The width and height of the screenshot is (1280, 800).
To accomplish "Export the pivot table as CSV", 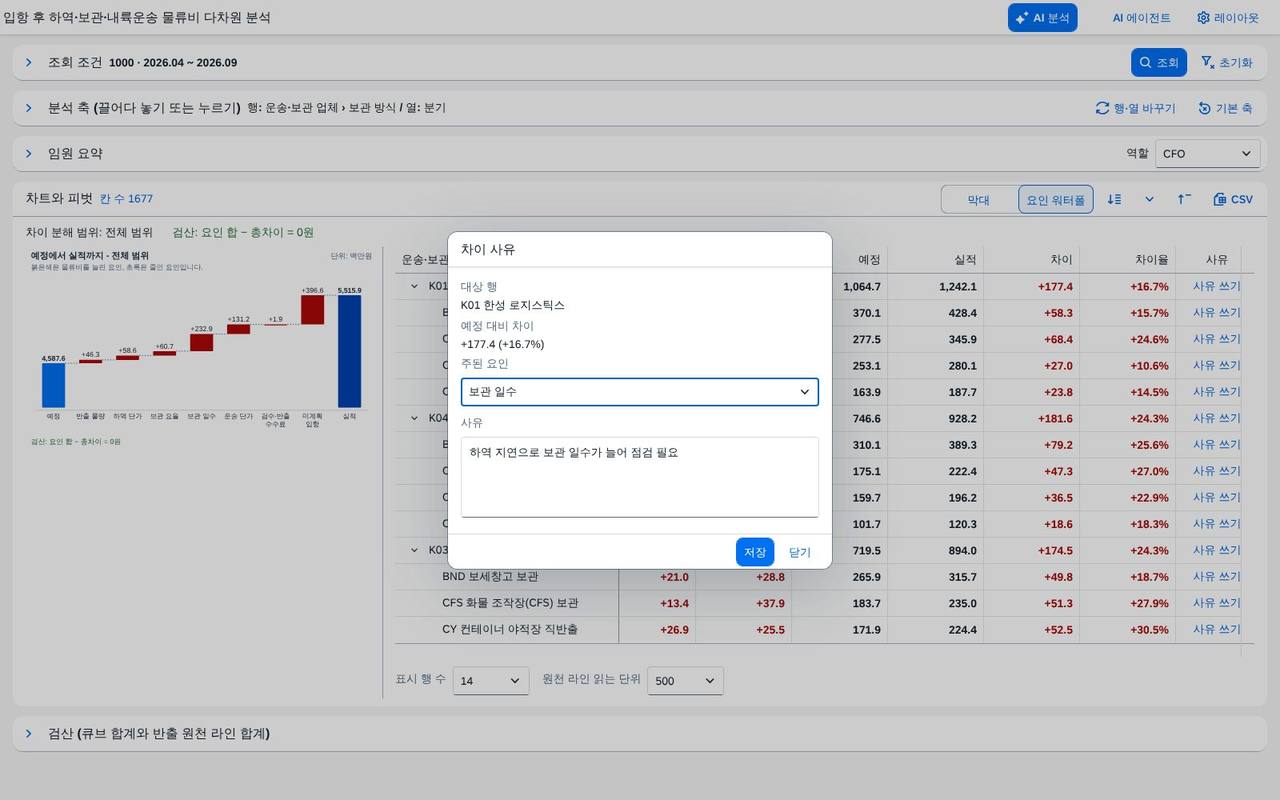I will (1233, 199).
